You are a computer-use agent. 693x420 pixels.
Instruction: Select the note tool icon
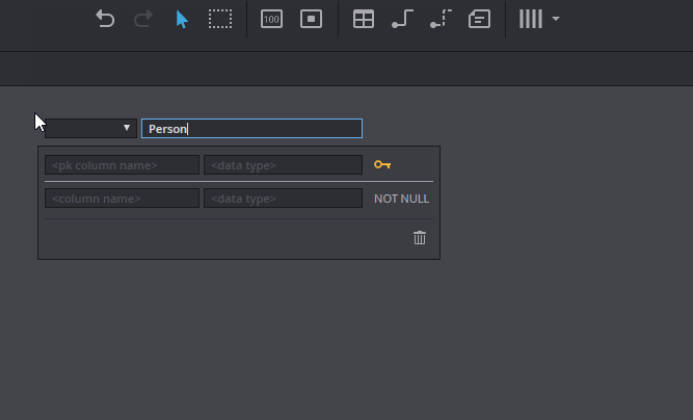coord(479,19)
